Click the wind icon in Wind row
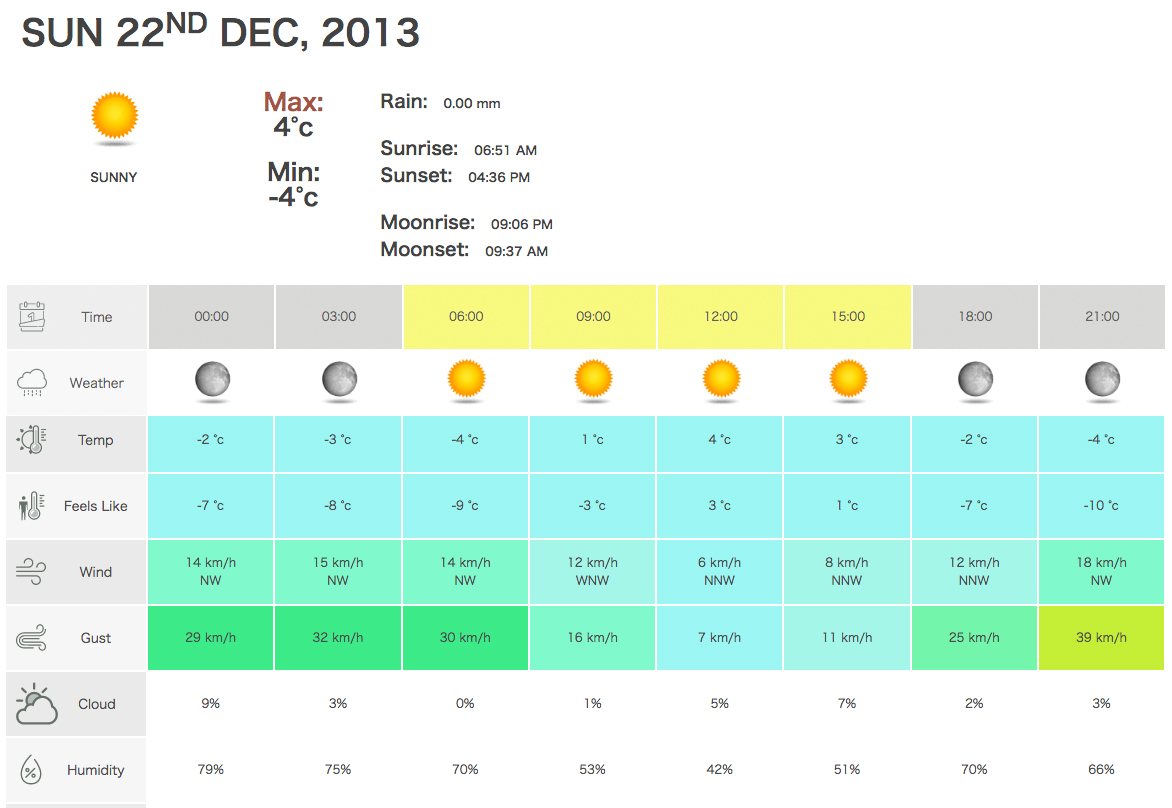Viewport: 1172px width, 808px height. pos(32,572)
